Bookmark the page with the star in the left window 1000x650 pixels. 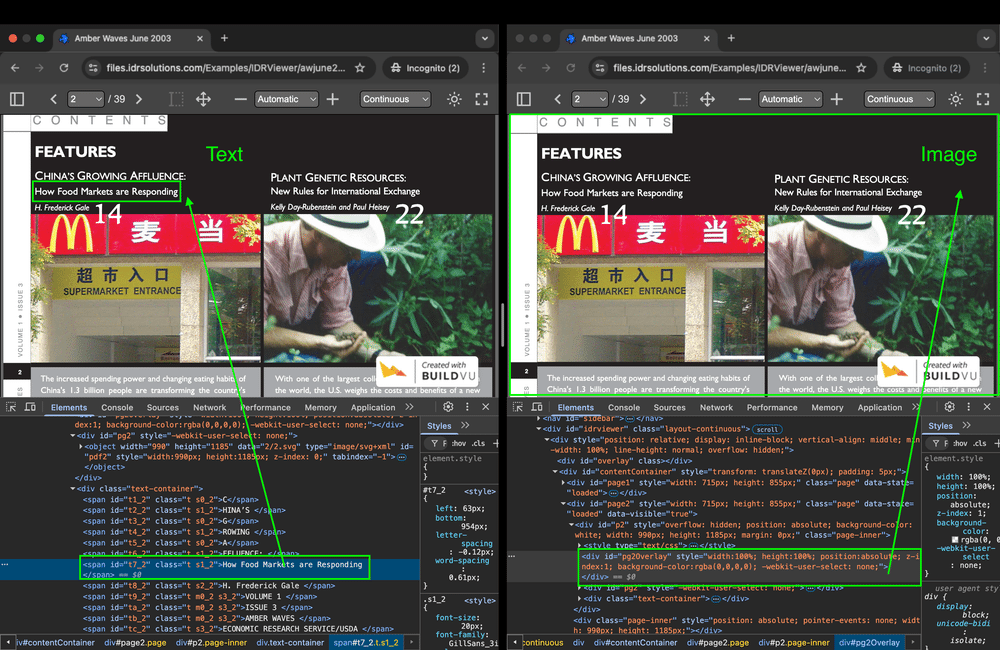(360, 68)
